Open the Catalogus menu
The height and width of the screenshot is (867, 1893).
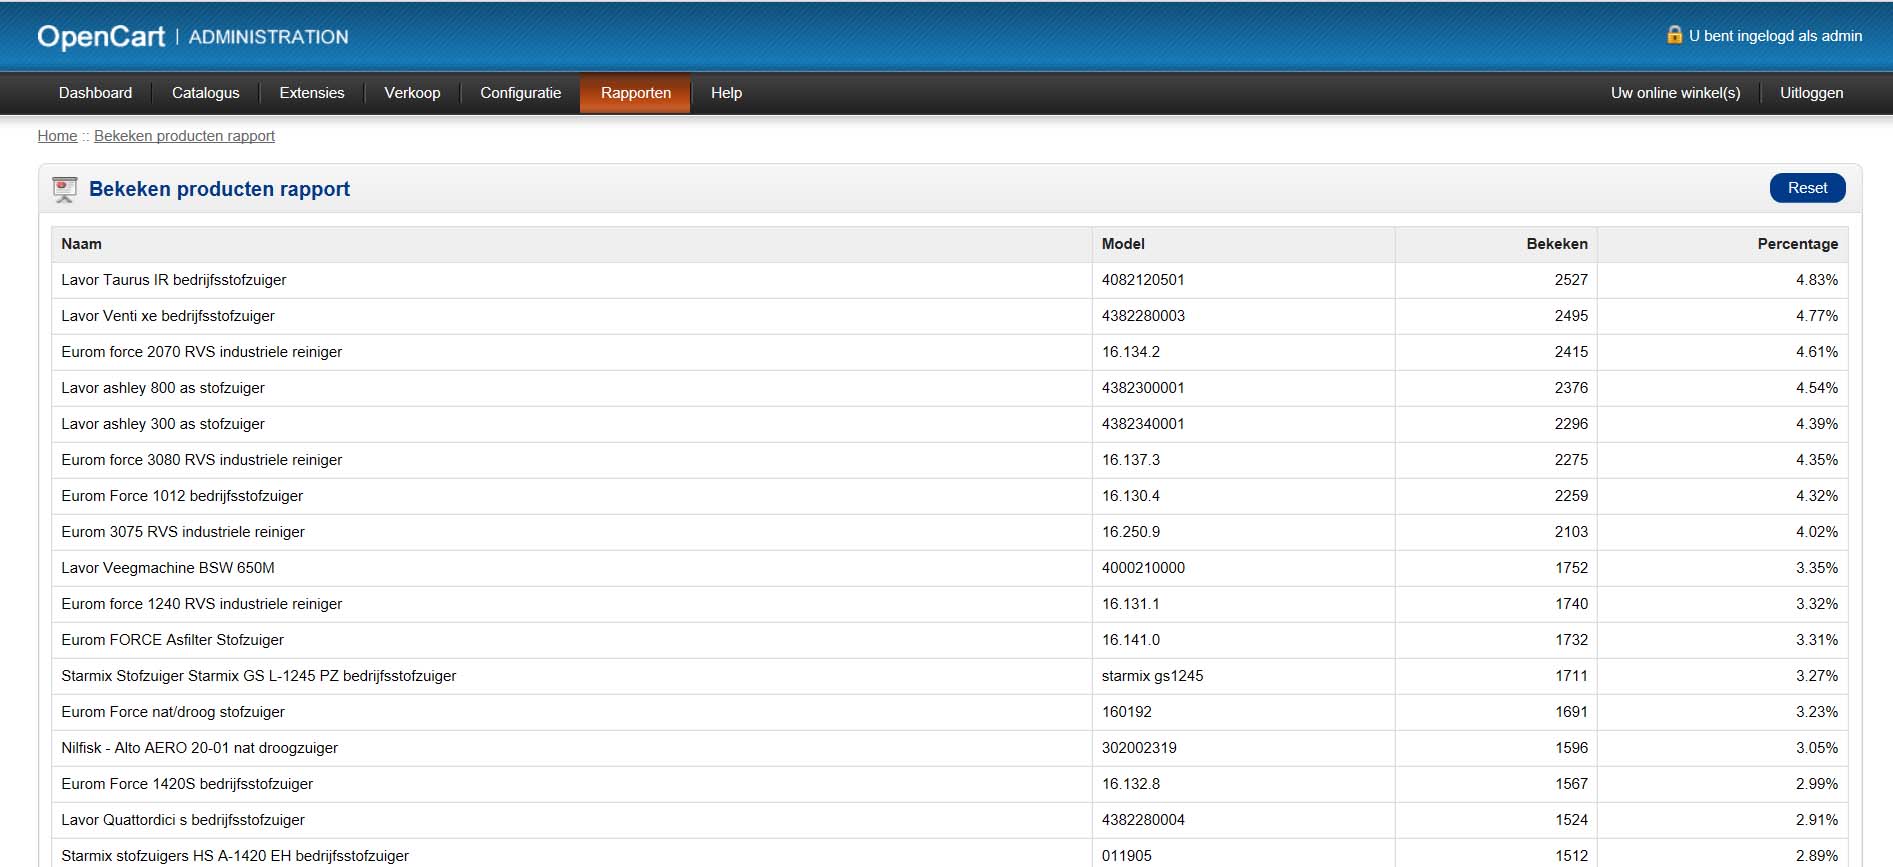tap(205, 93)
